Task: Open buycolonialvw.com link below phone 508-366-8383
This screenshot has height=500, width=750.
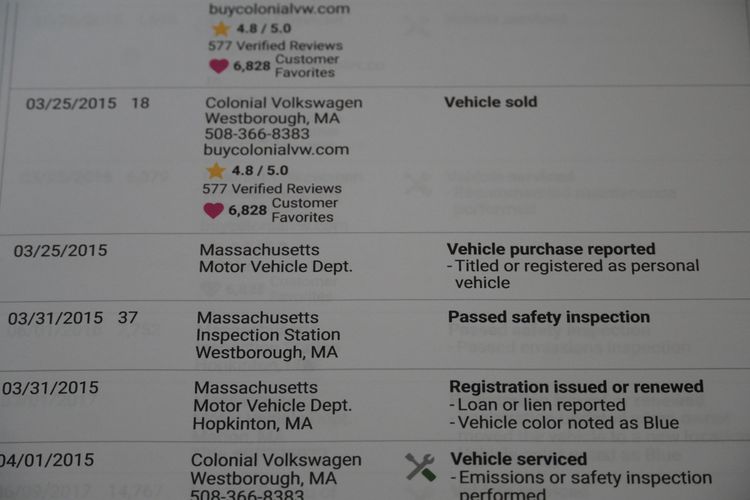Action: 276,149
